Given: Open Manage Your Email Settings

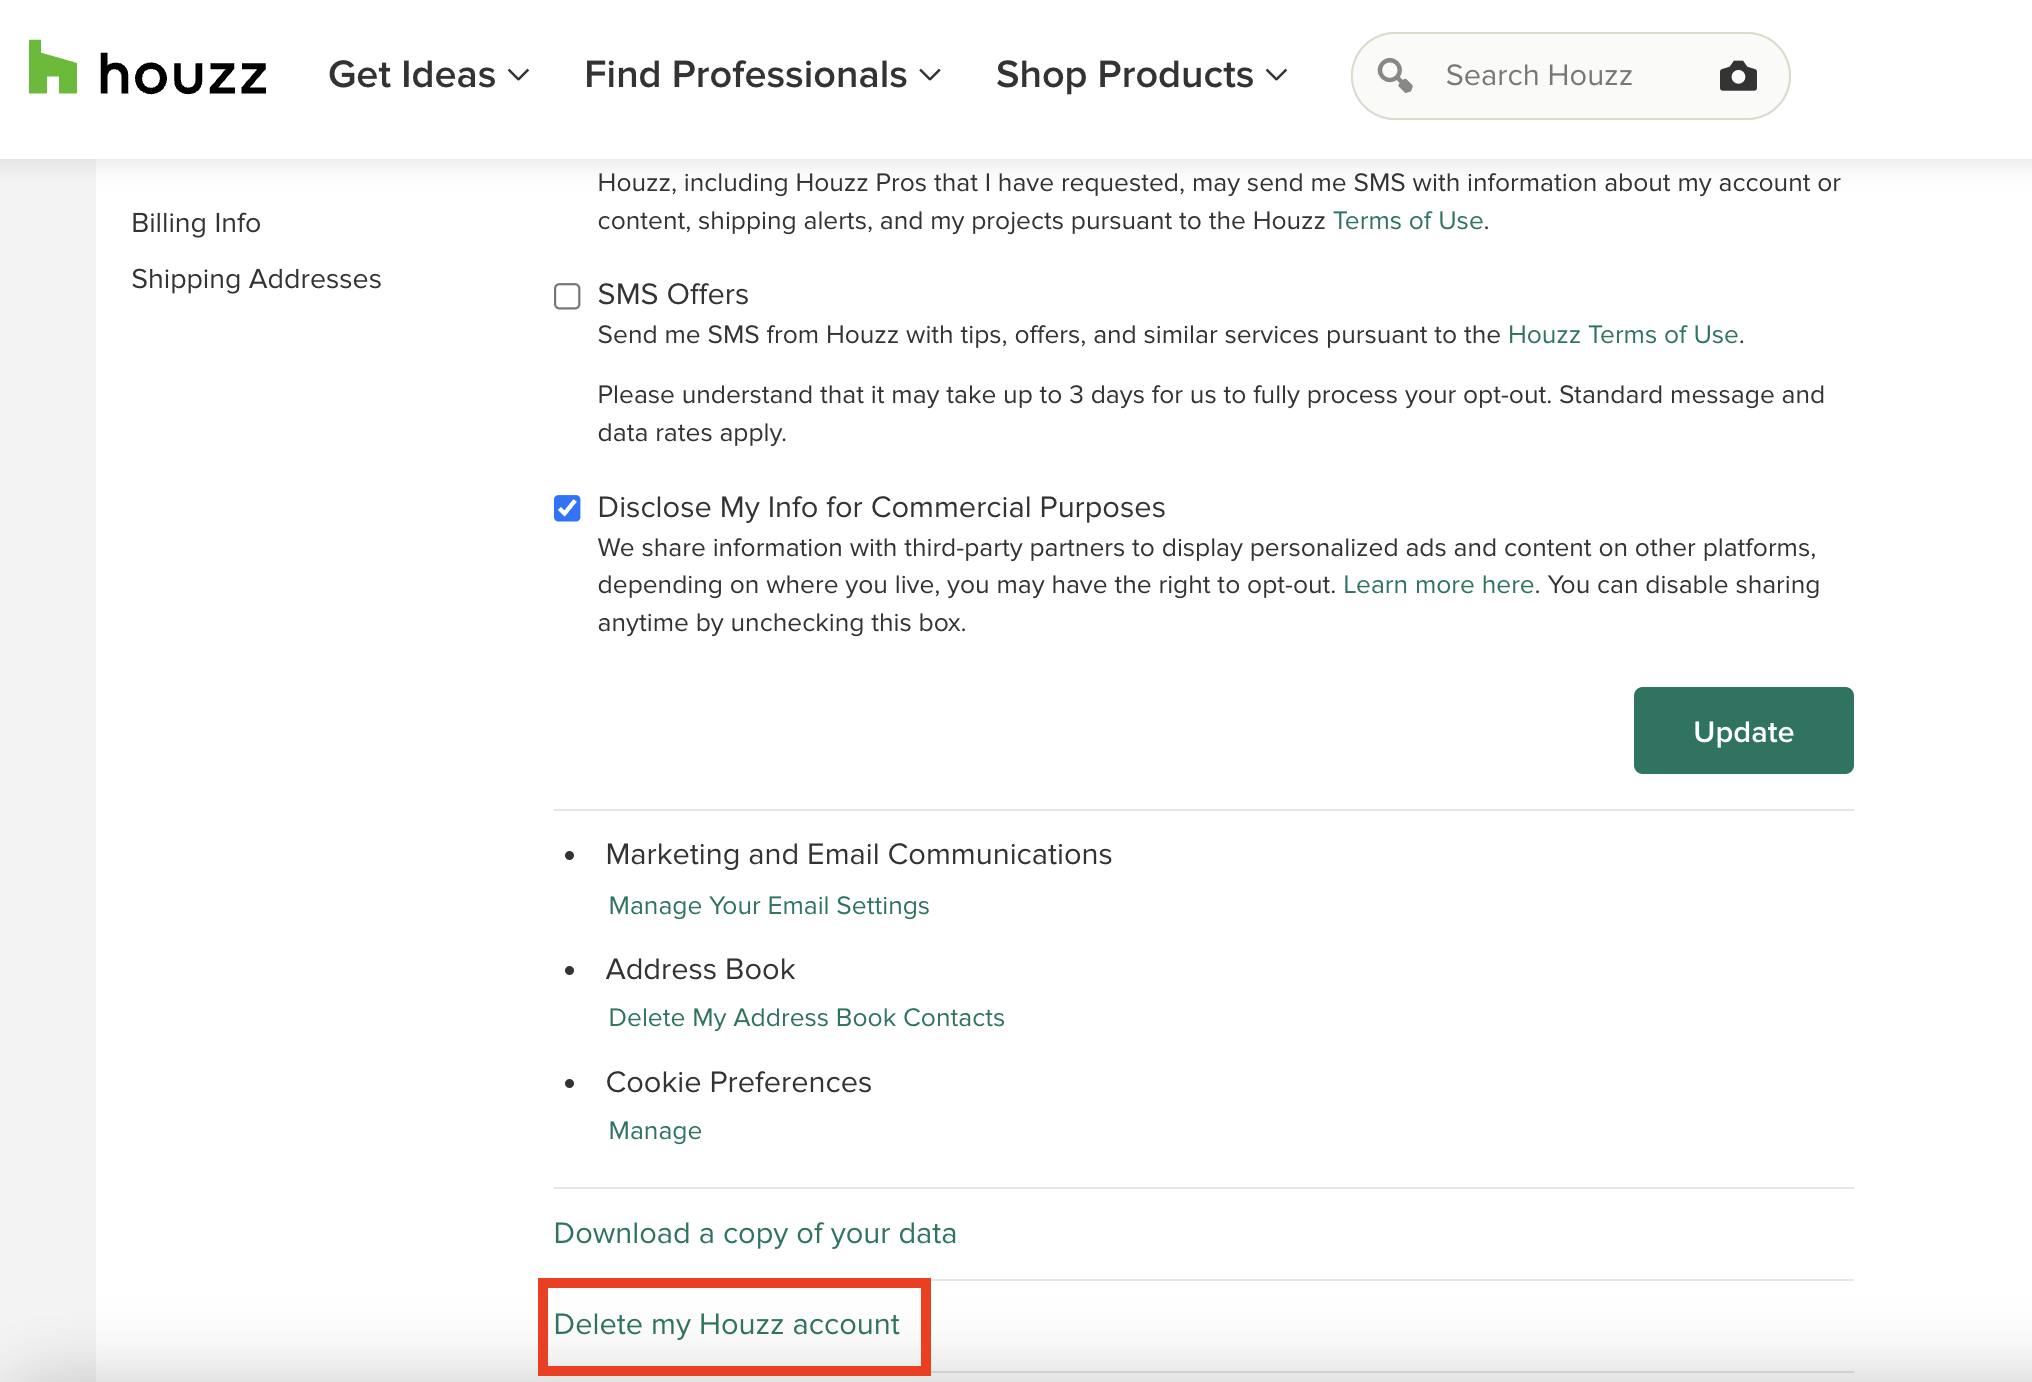Looking at the screenshot, I should click(x=769, y=906).
